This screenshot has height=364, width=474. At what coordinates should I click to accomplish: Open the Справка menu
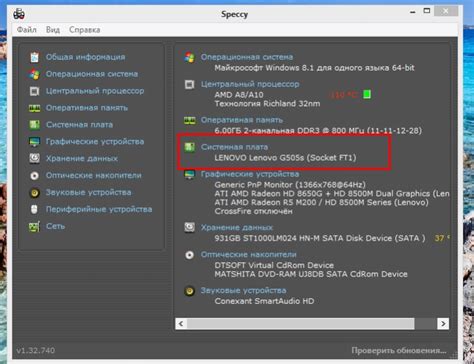click(x=84, y=30)
